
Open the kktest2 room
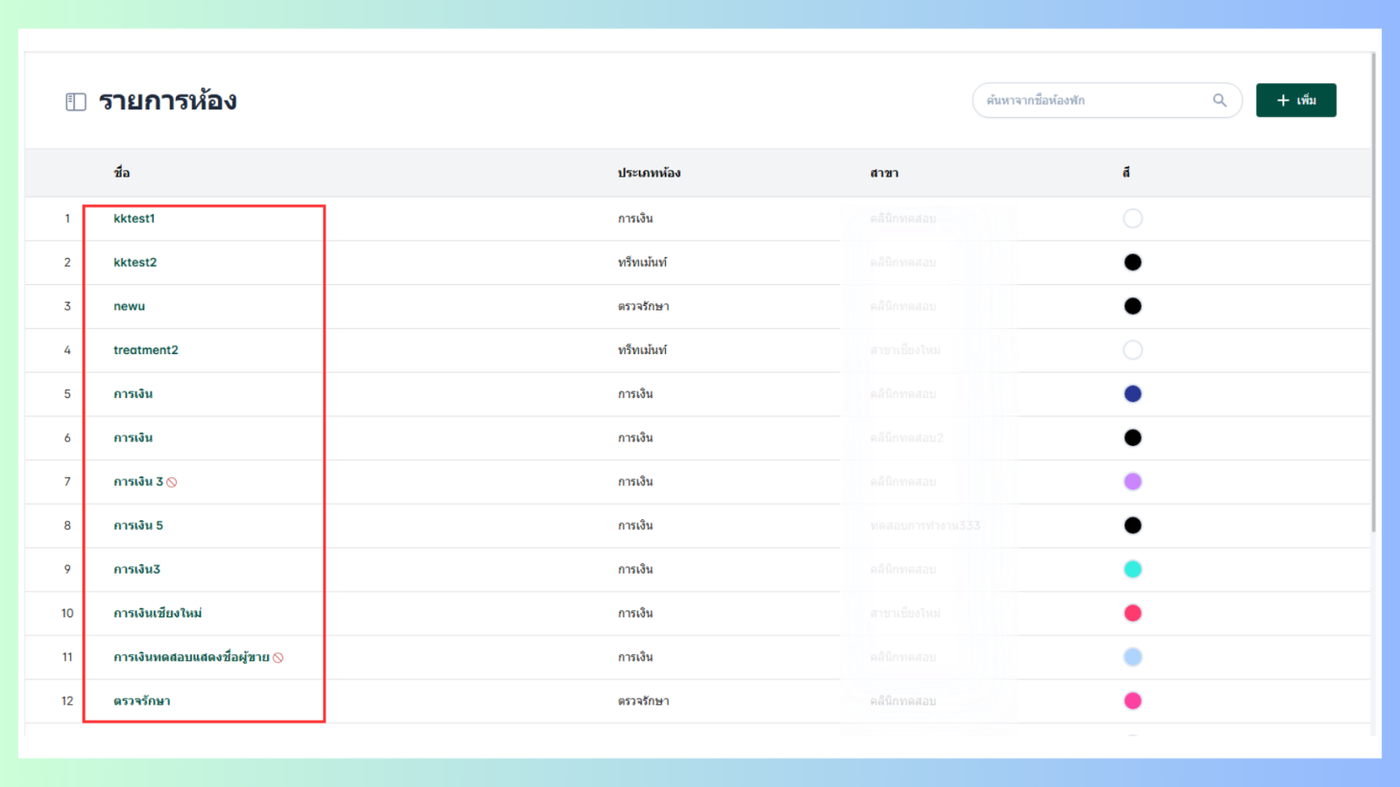point(135,262)
